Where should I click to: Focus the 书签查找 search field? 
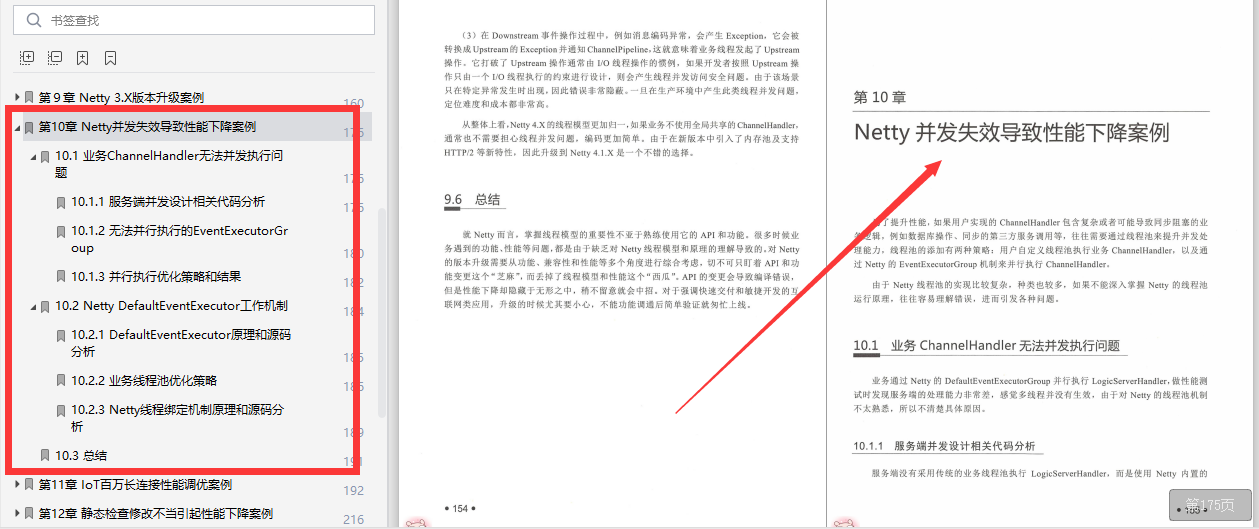195,20
